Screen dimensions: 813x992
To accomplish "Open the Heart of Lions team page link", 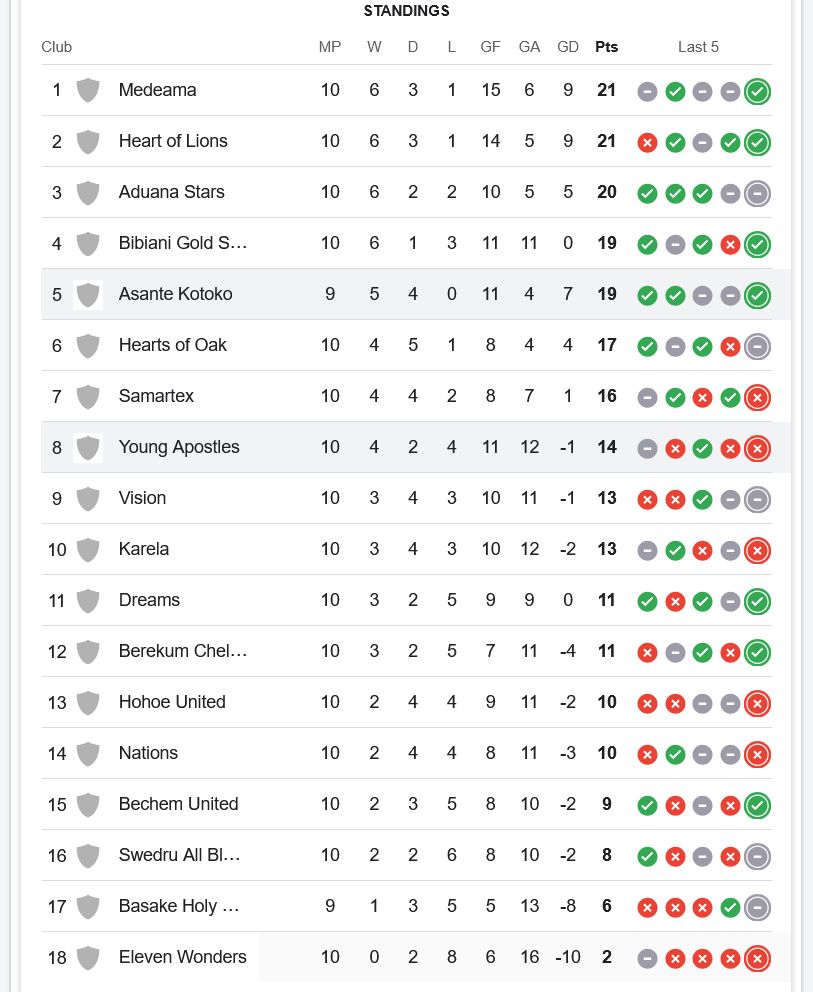I will click(x=173, y=141).
